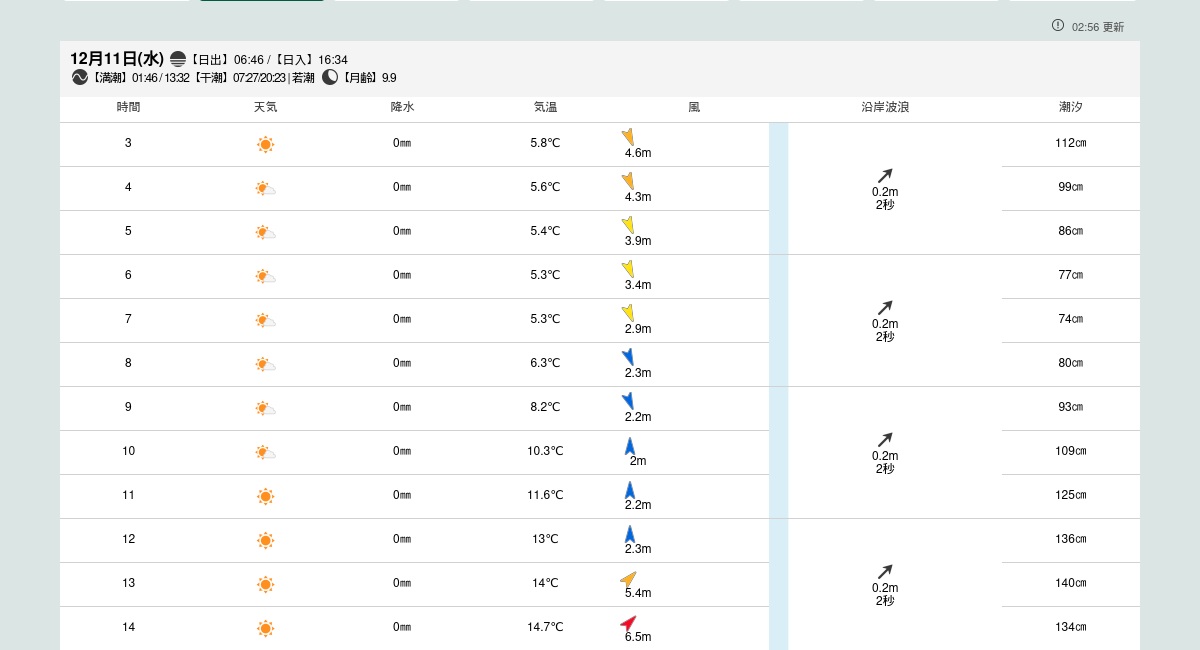Click the info icon next to 02:56 更新
This screenshot has height=650, width=1200.
(x=1058, y=25)
